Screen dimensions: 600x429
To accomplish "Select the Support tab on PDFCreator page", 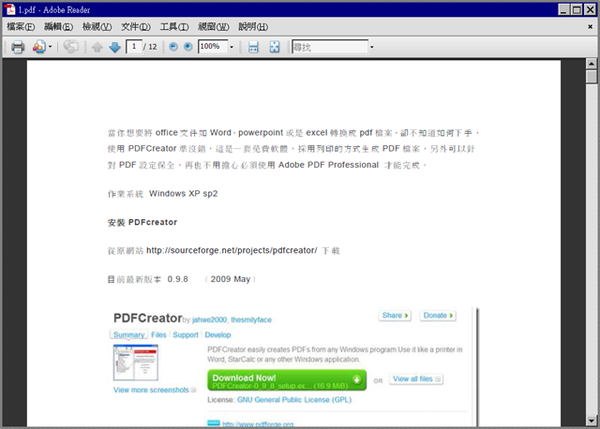I will [x=186, y=335].
